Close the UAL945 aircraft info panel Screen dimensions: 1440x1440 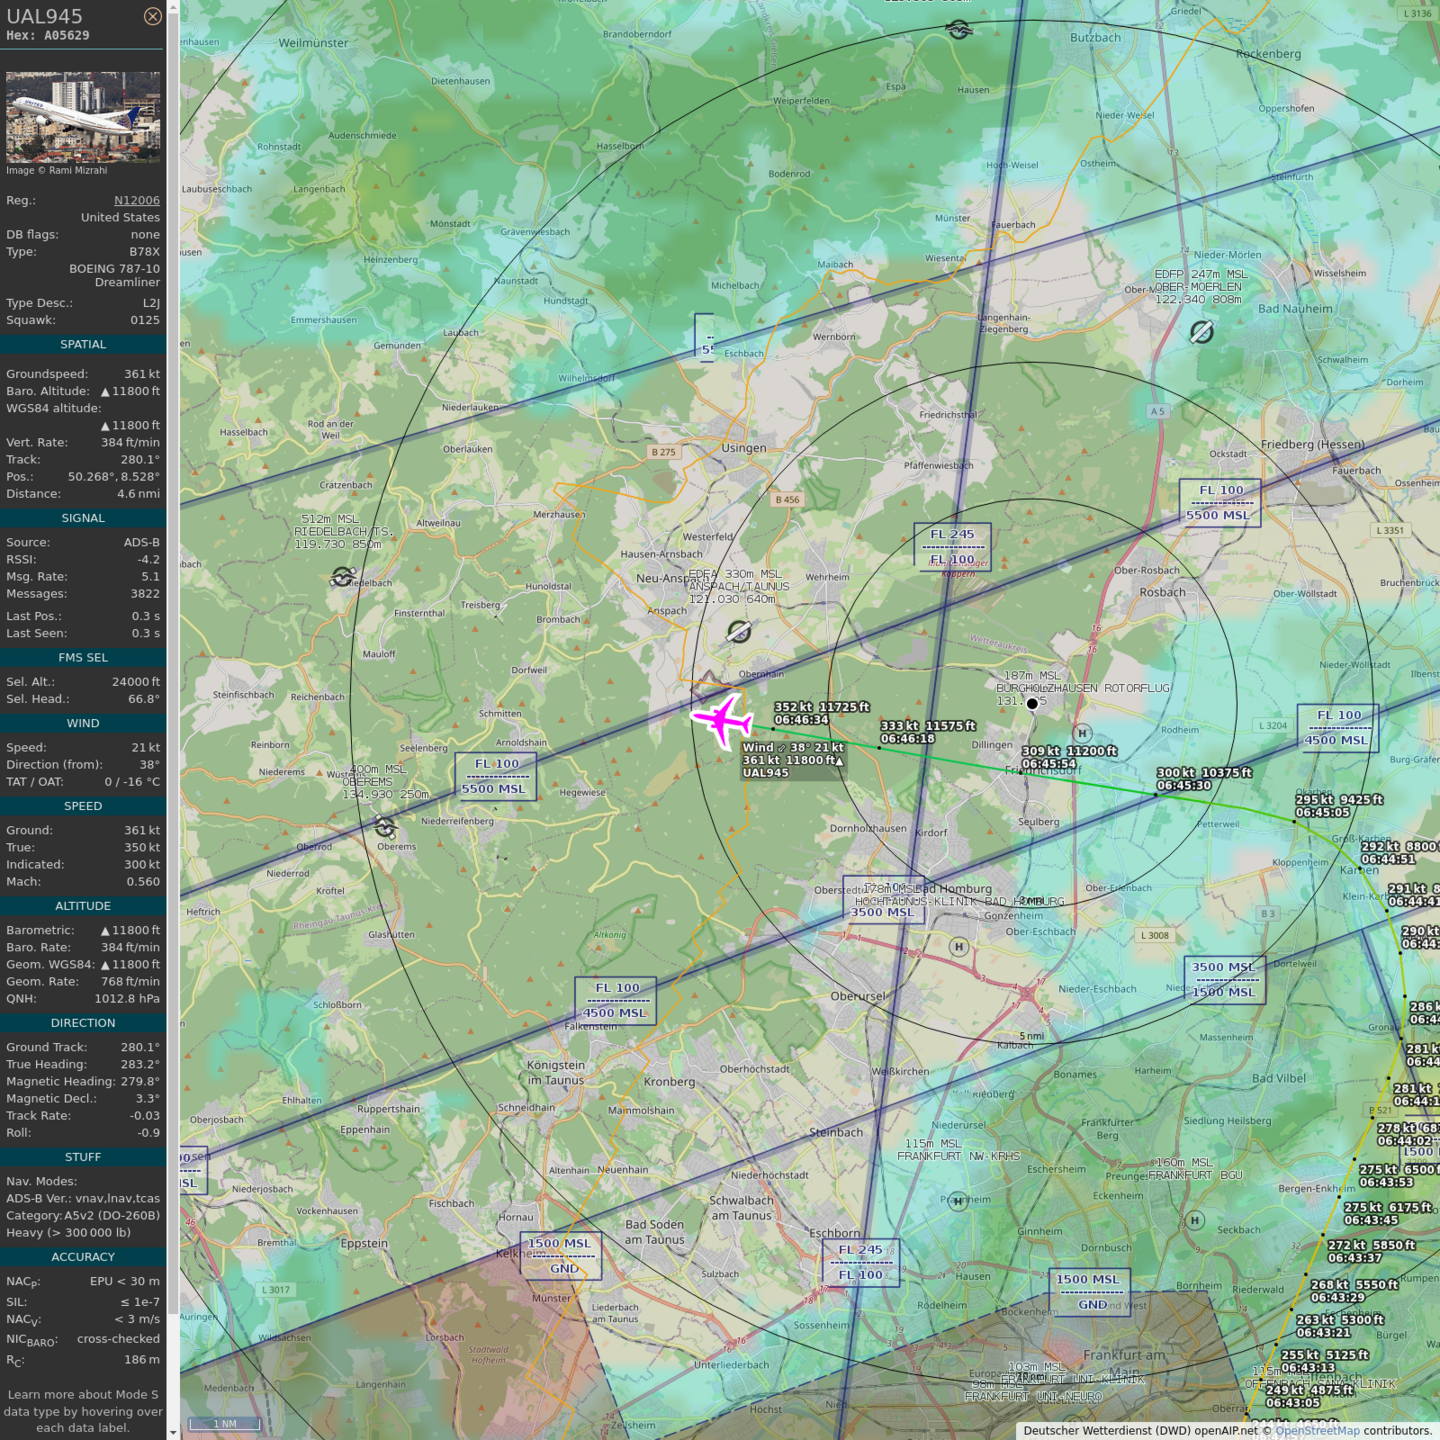pos(152,16)
